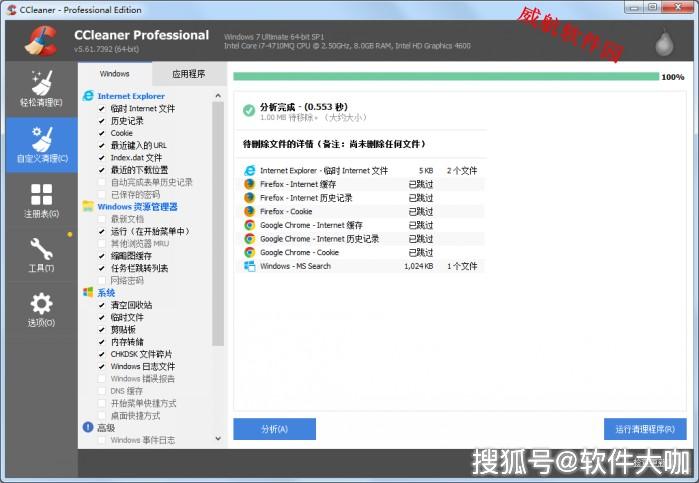Select Windows 资源管理器 section header
Screen dimensions: 699x483
pos(137,206)
